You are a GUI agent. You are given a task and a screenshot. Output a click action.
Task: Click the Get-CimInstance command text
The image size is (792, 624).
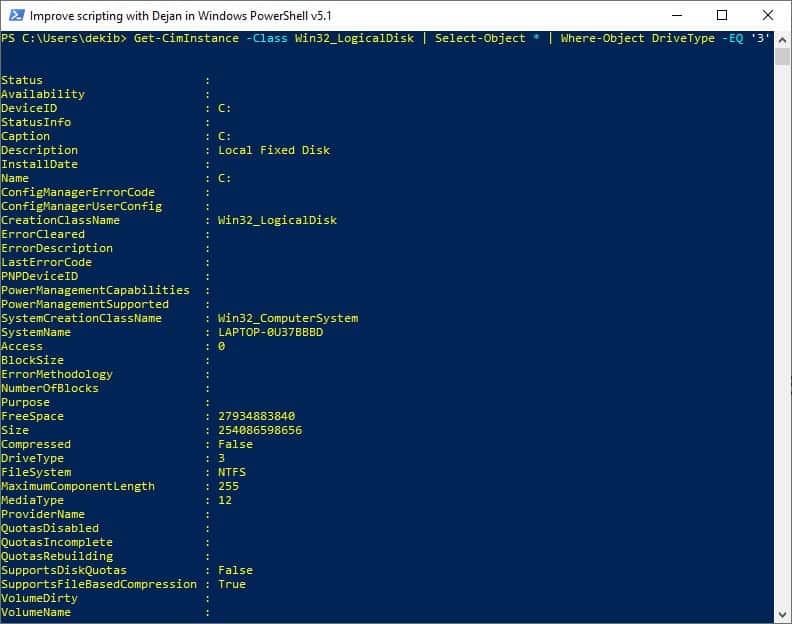(x=186, y=38)
